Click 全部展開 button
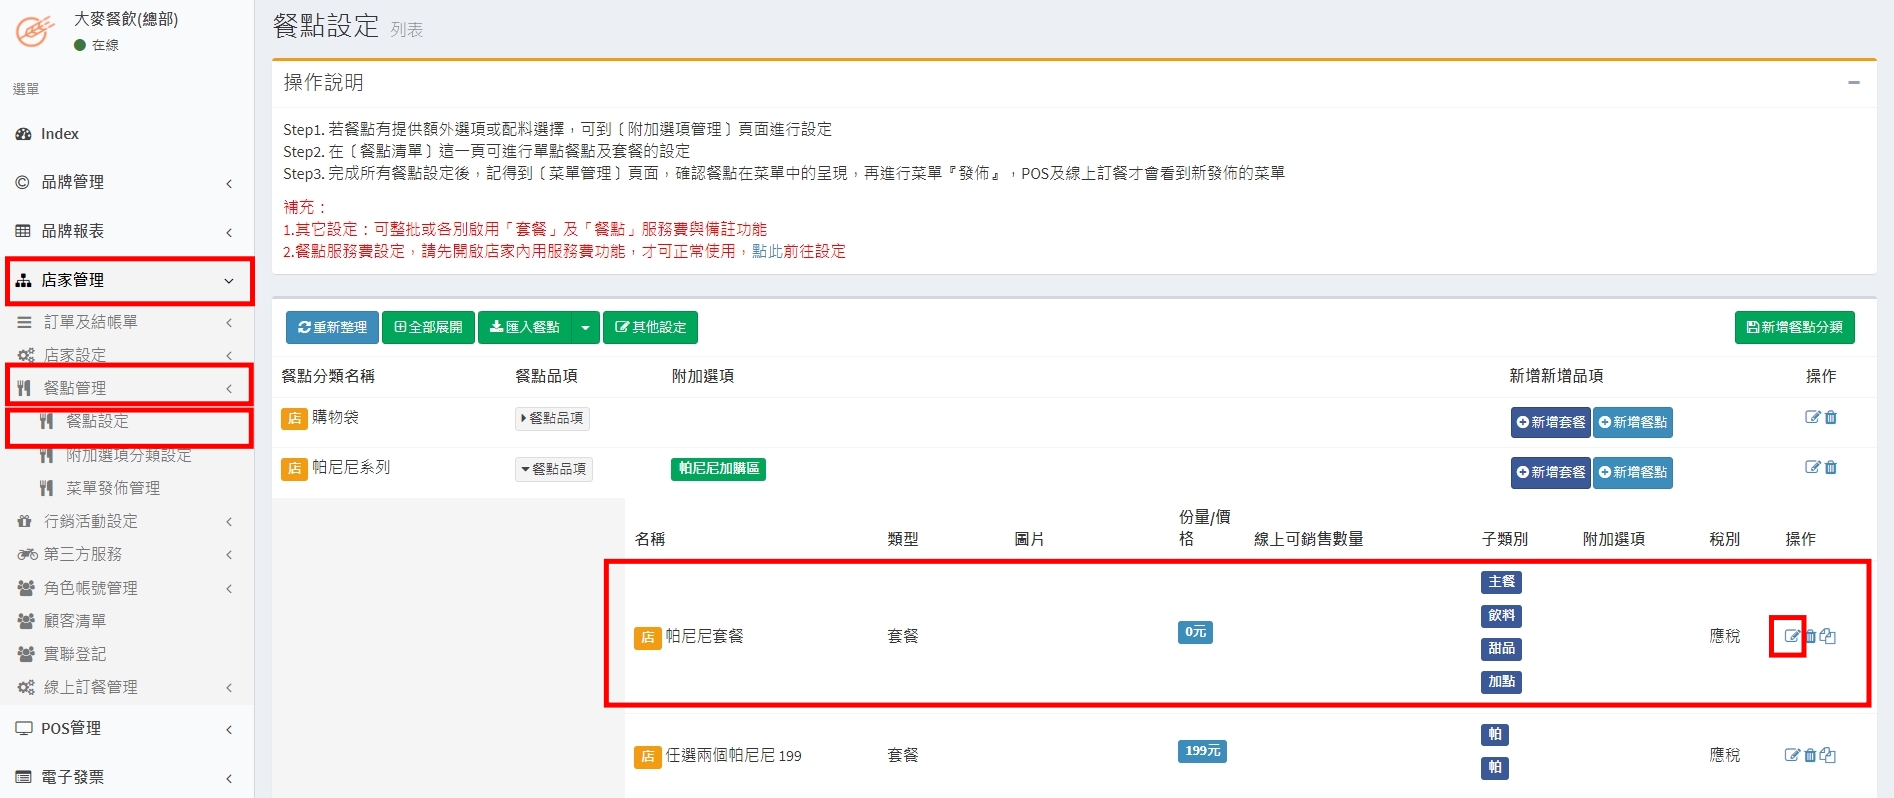Viewport: 1894px width, 798px height. coord(429,328)
